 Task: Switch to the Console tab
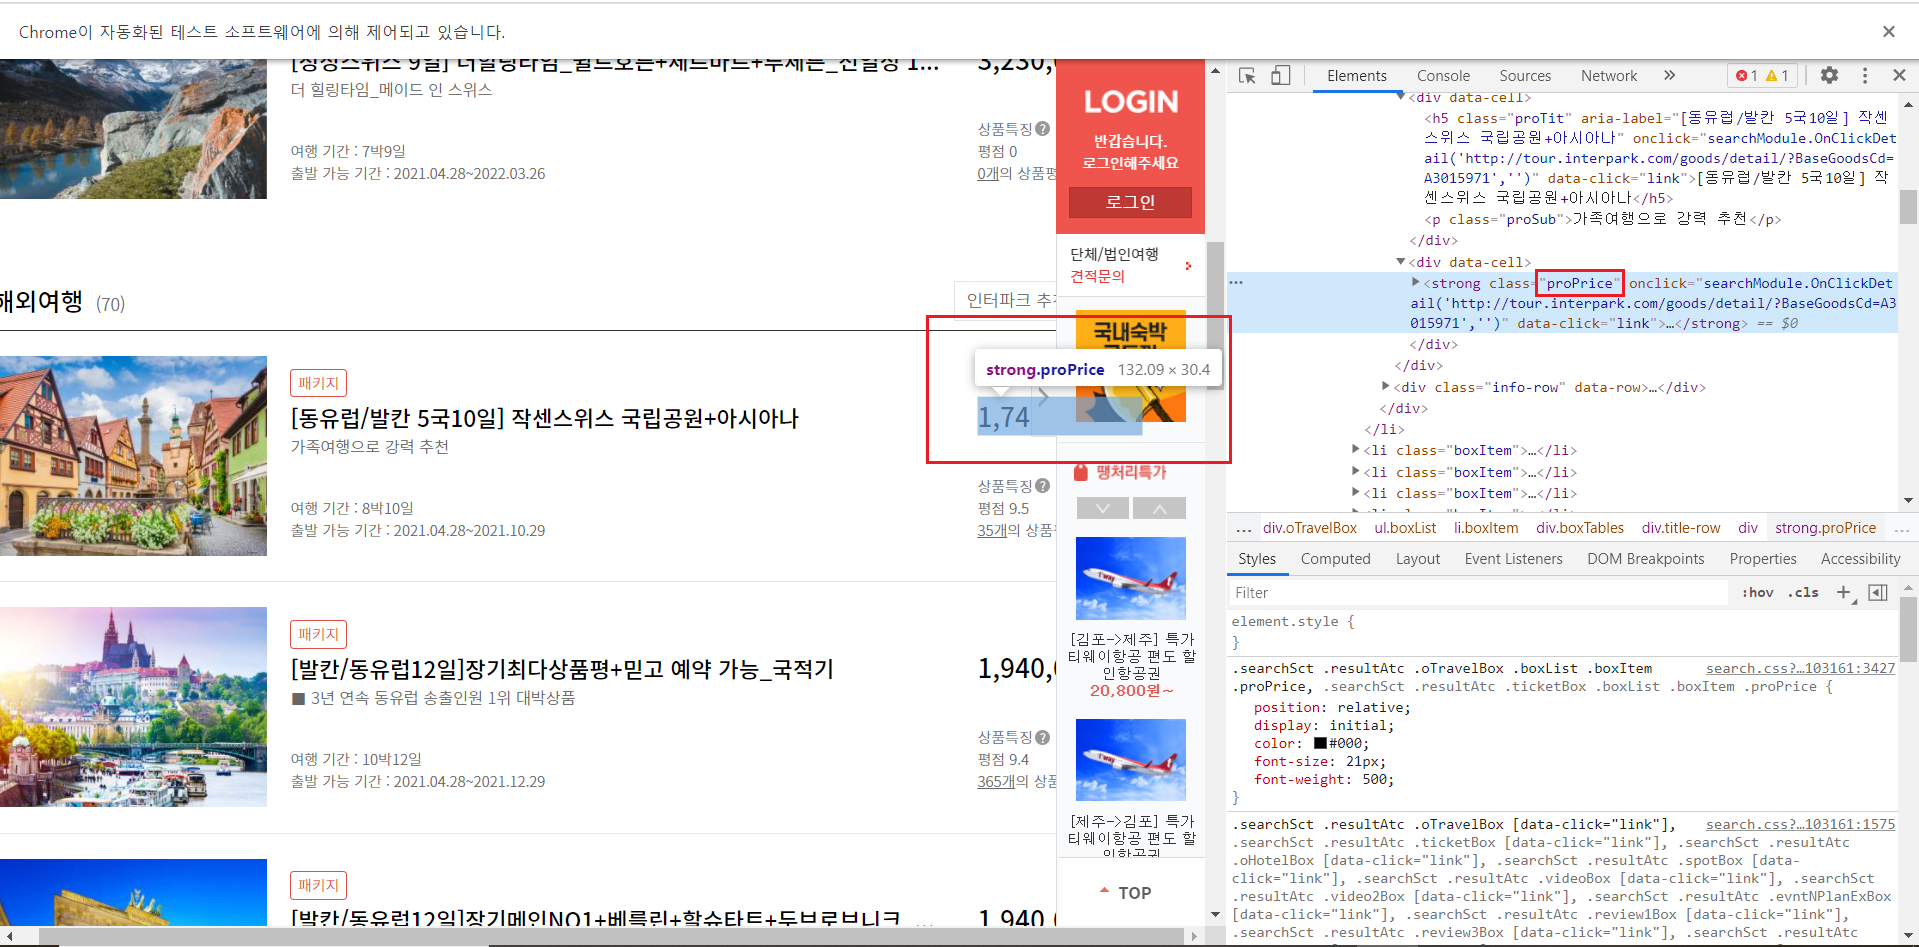pos(1443,76)
